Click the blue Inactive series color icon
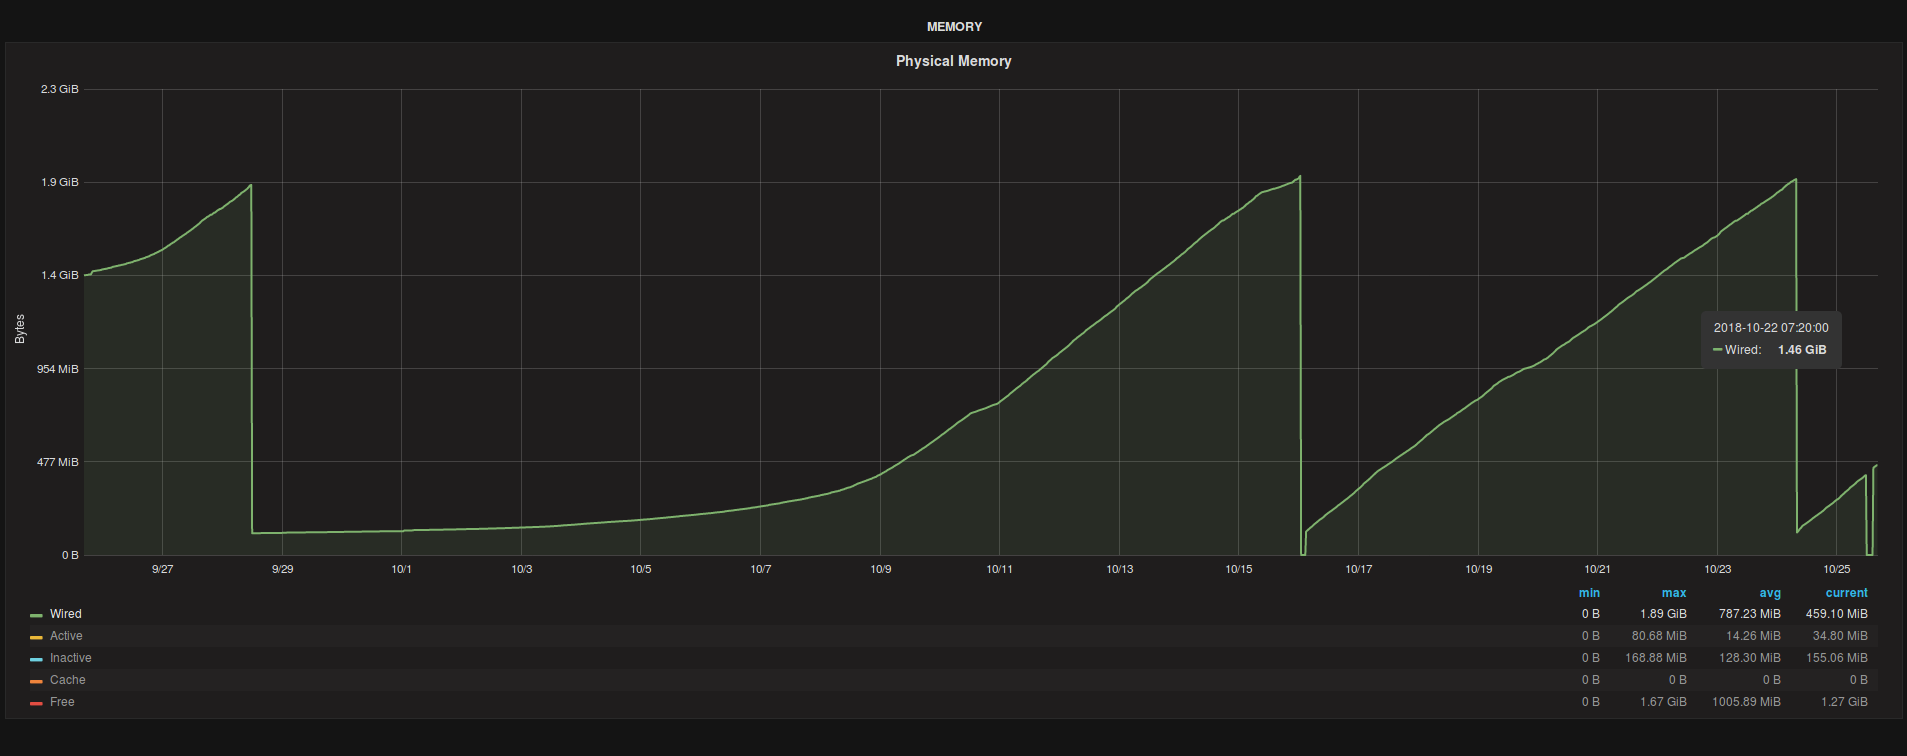 (x=36, y=659)
